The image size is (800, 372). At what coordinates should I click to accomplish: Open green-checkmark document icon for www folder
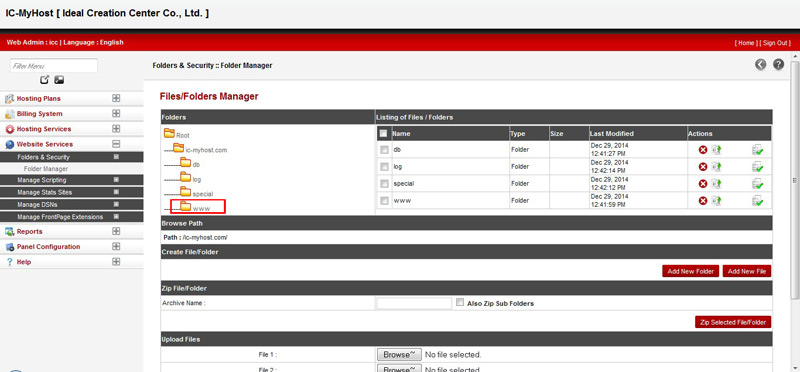click(757, 201)
